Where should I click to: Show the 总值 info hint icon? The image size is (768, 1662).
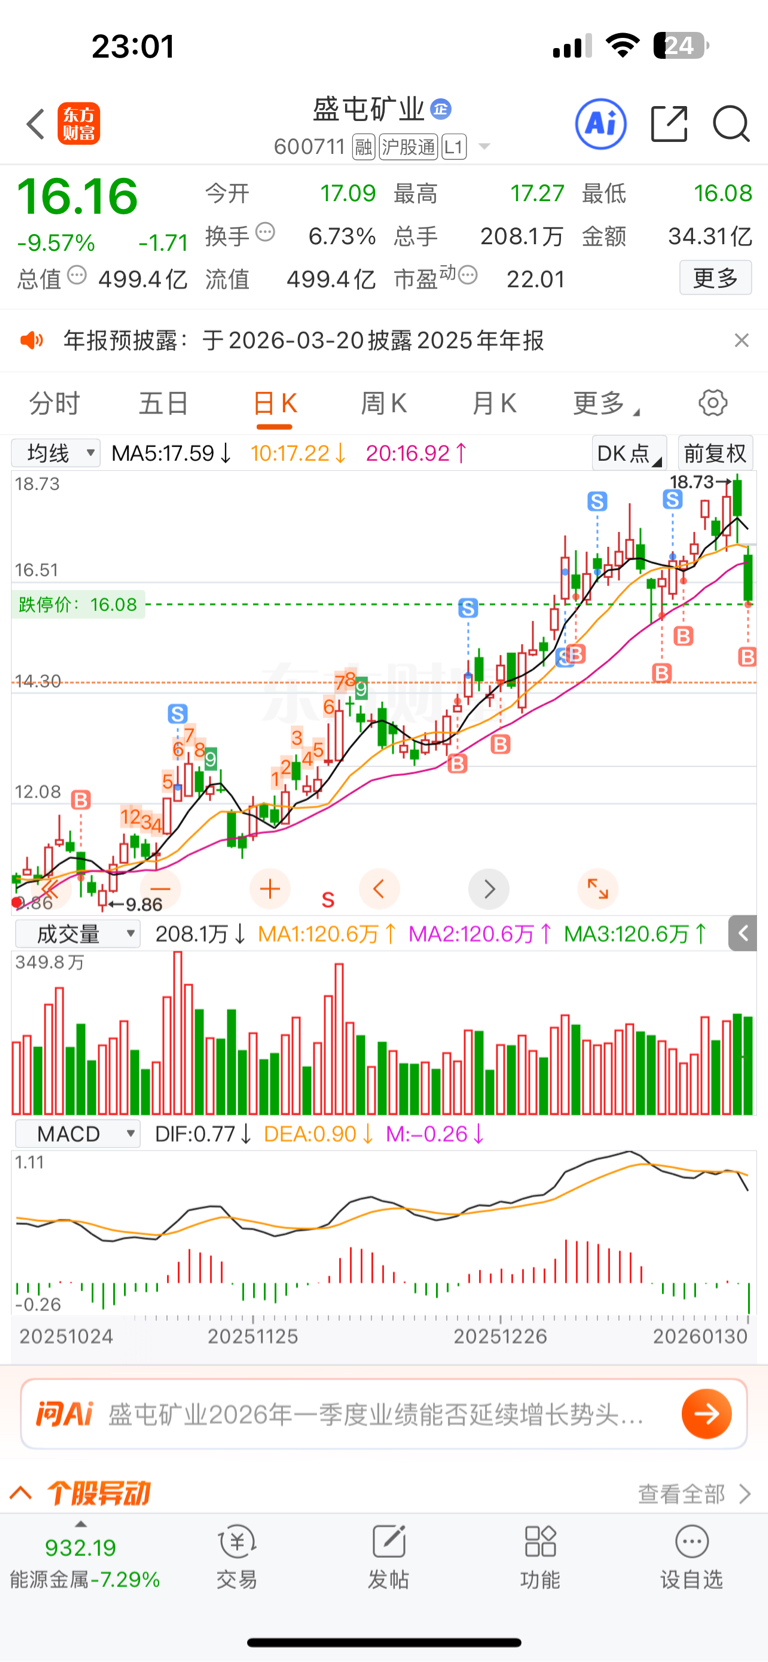[77, 275]
